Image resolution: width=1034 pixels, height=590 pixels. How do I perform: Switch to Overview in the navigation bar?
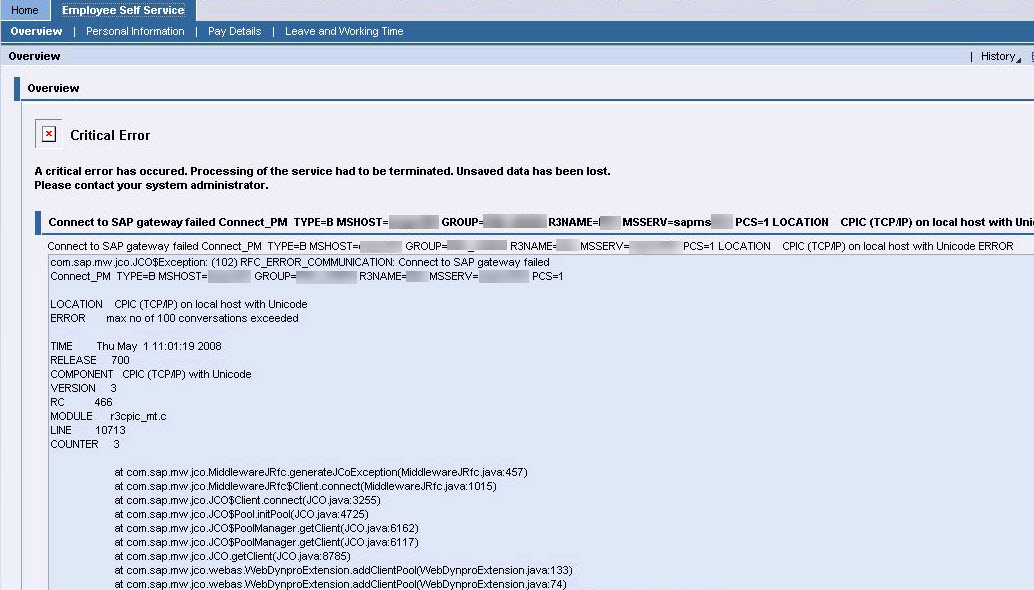point(36,31)
